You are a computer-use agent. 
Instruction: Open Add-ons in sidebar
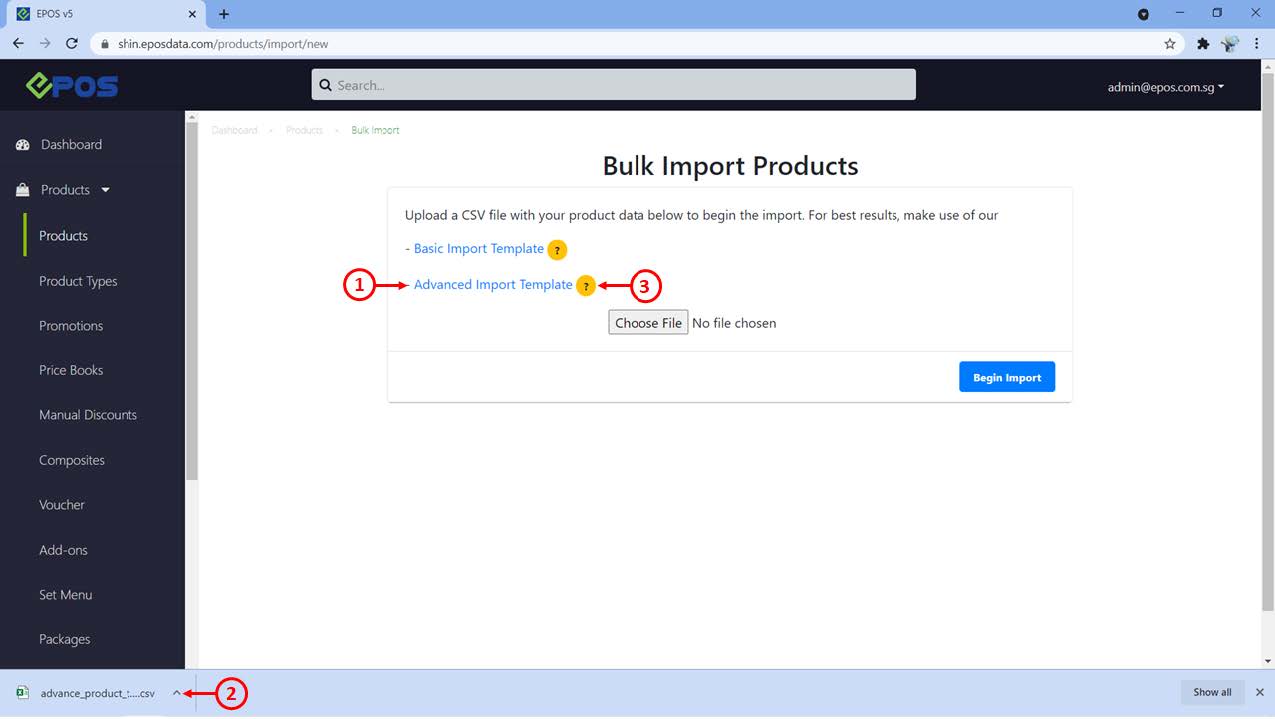click(63, 550)
